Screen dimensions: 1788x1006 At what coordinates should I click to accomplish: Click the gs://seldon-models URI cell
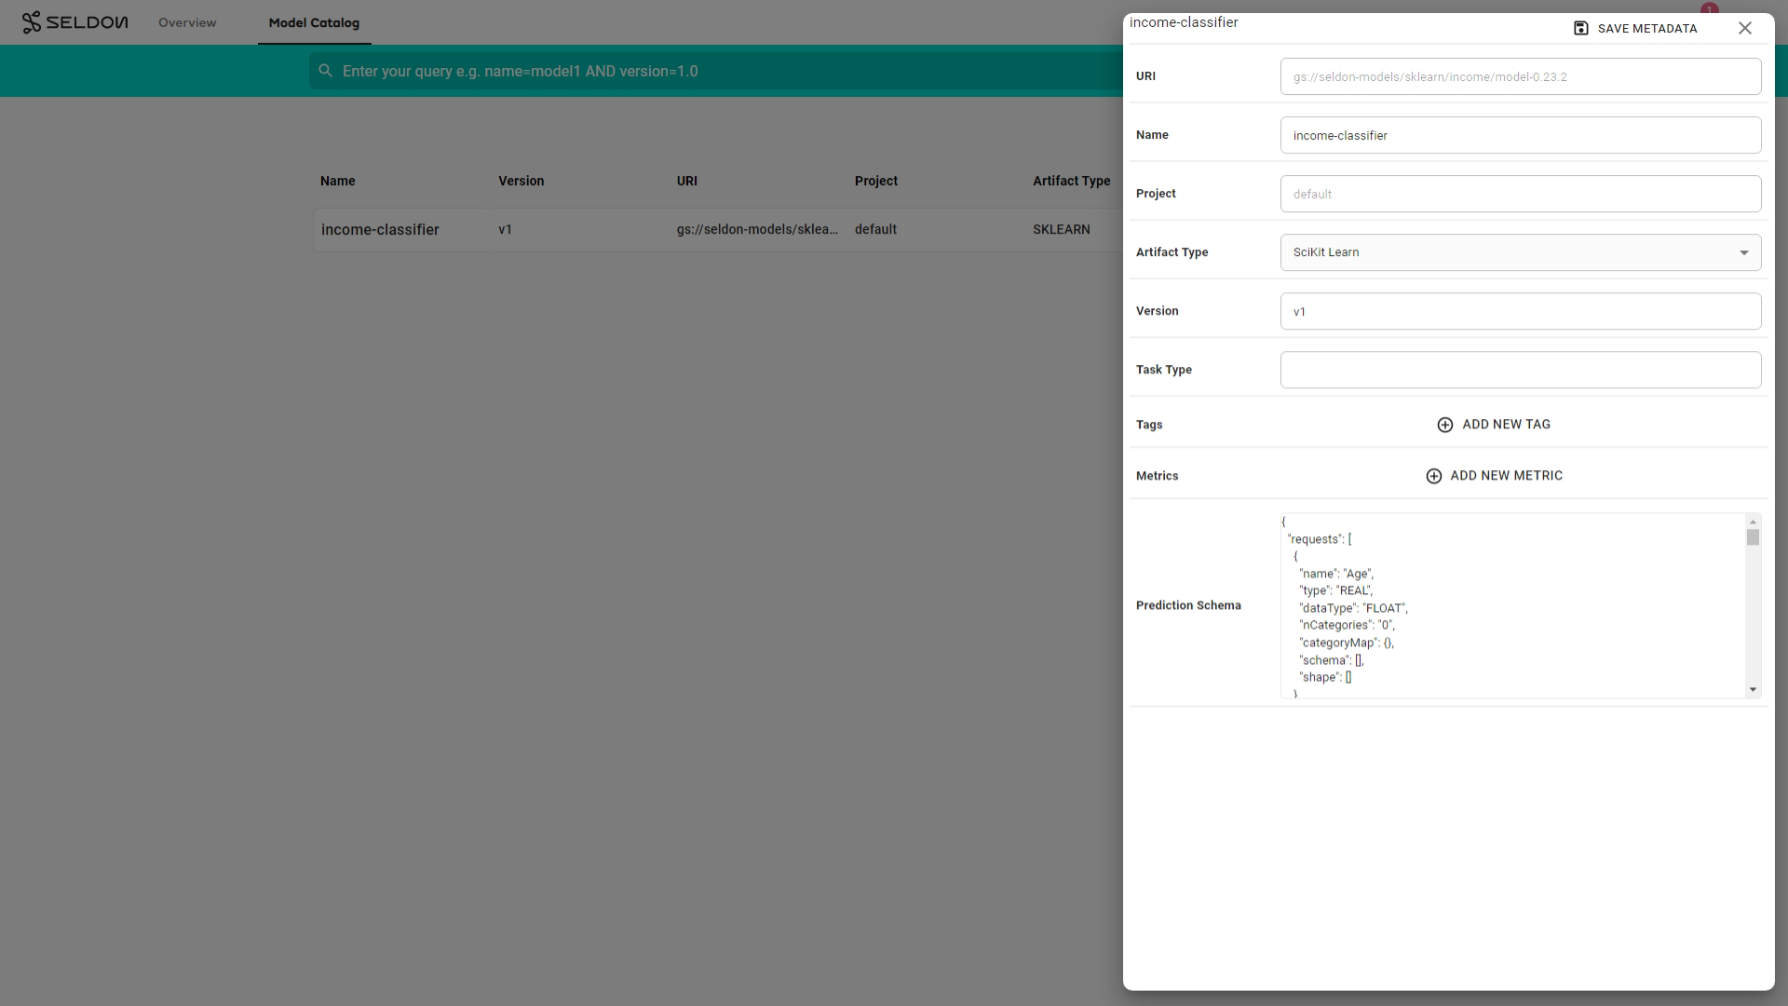757,229
